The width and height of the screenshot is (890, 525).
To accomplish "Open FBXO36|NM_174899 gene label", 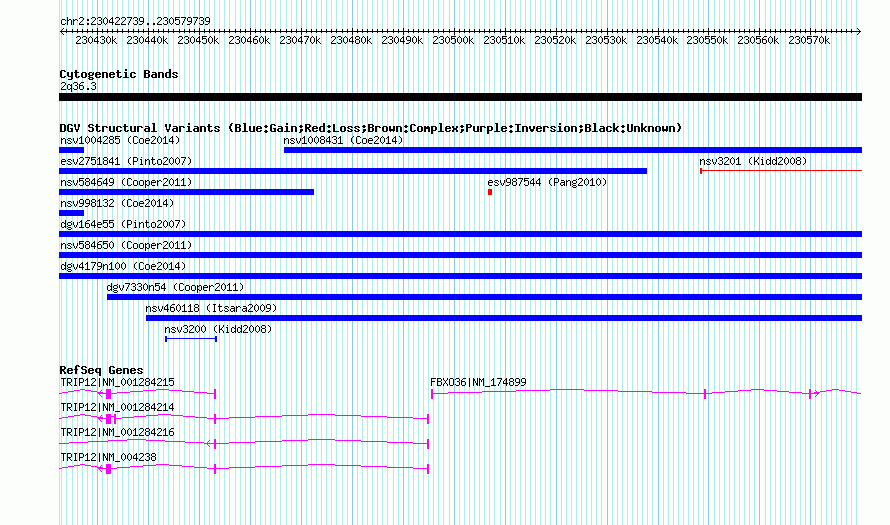I will tap(478, 382).
